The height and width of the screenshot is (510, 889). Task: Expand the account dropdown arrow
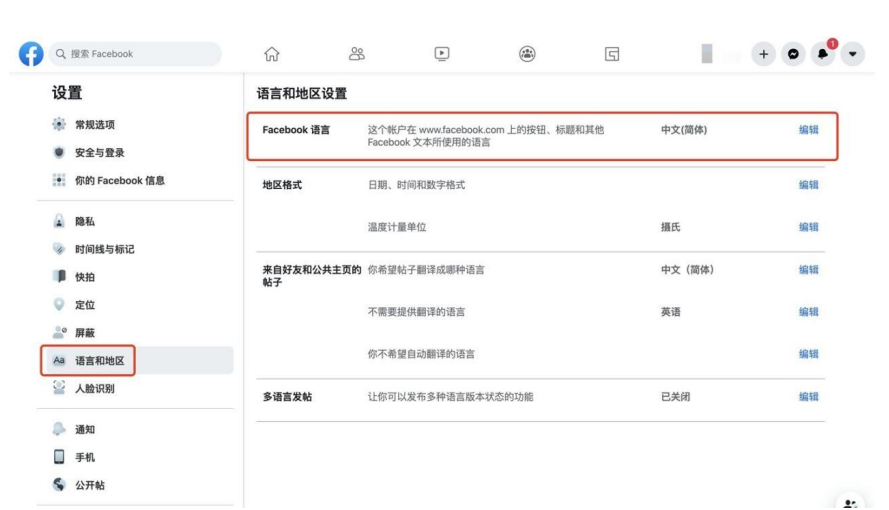pyautogui.click(x=852, y=54)
